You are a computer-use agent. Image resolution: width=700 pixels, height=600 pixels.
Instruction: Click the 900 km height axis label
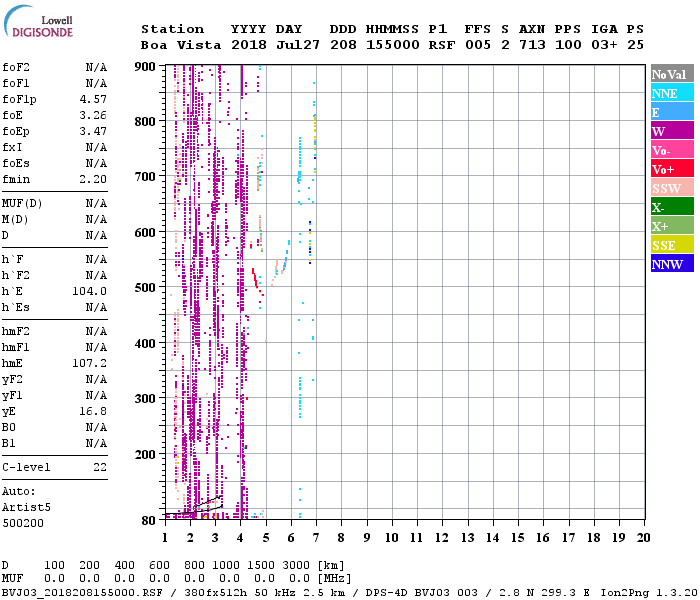pyautogui.click(x=145, y=67)
